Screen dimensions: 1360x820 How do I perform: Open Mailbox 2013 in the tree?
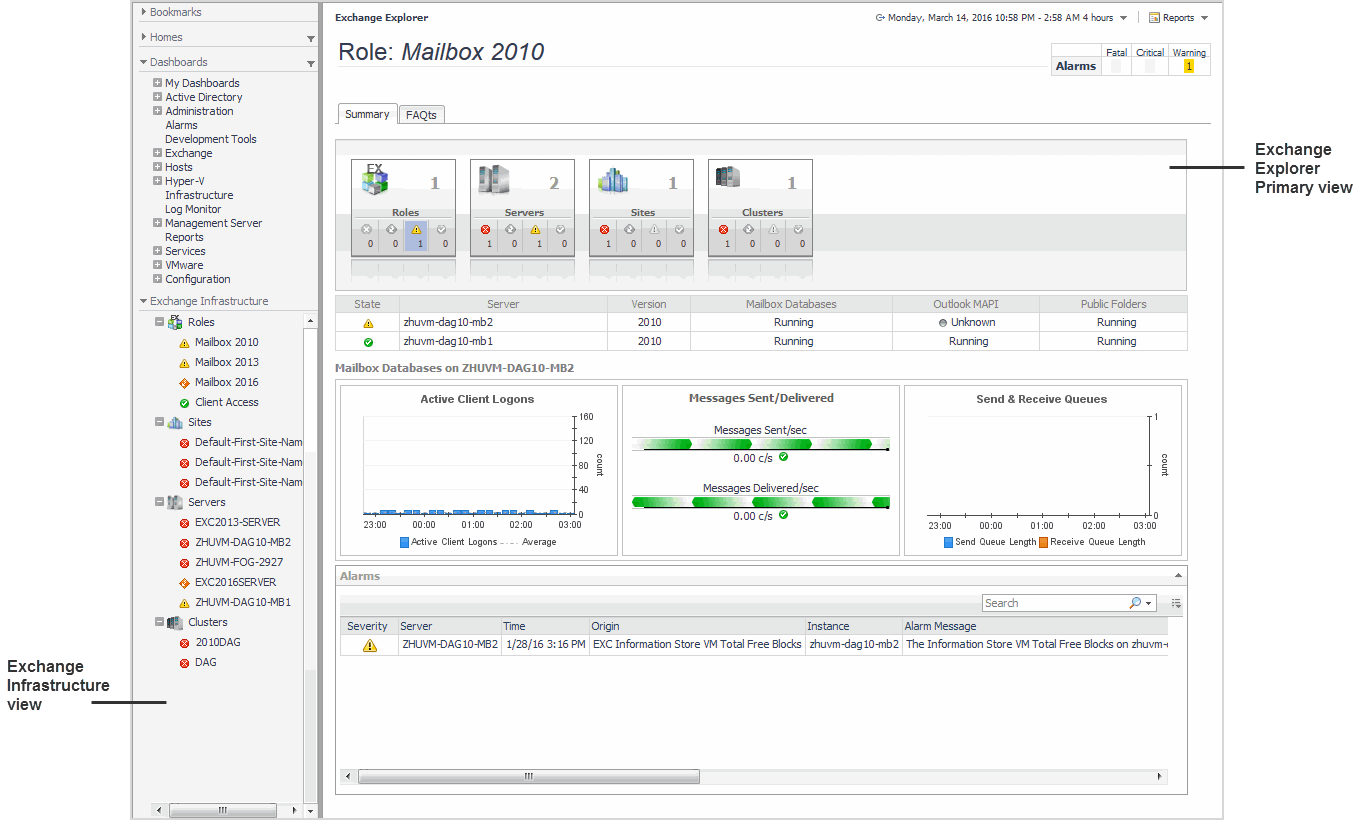pyautogui.click(x=226, y=362)
